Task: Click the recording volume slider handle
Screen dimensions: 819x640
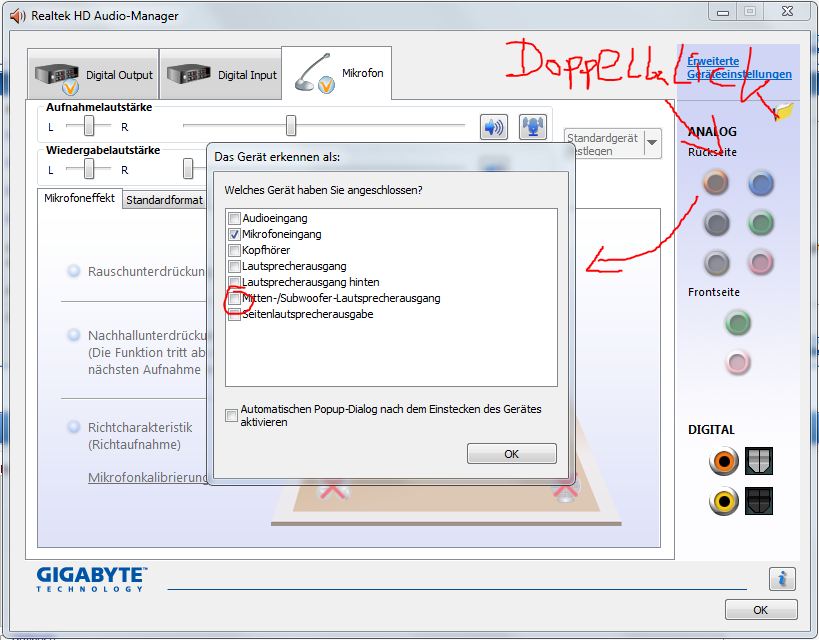Action: [291, 125]
